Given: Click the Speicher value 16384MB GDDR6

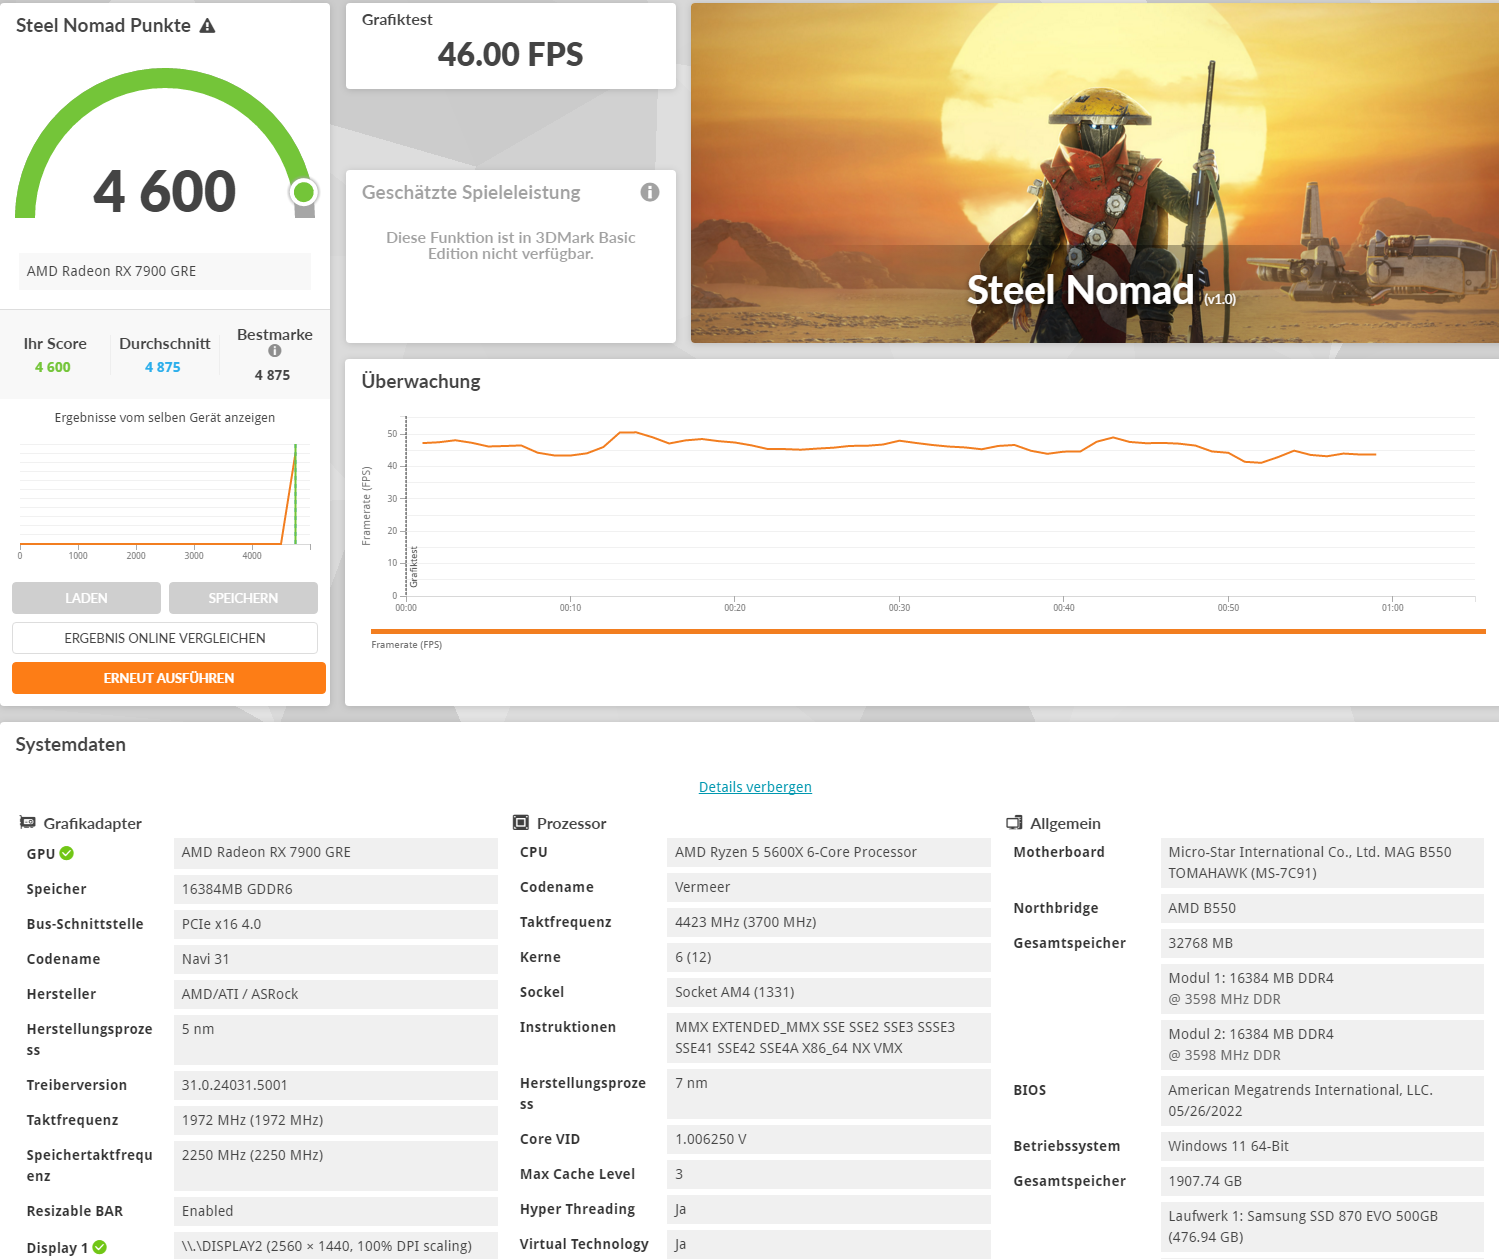Looking at the screenshot, I should pyautogui.click(x=336, y=889).
